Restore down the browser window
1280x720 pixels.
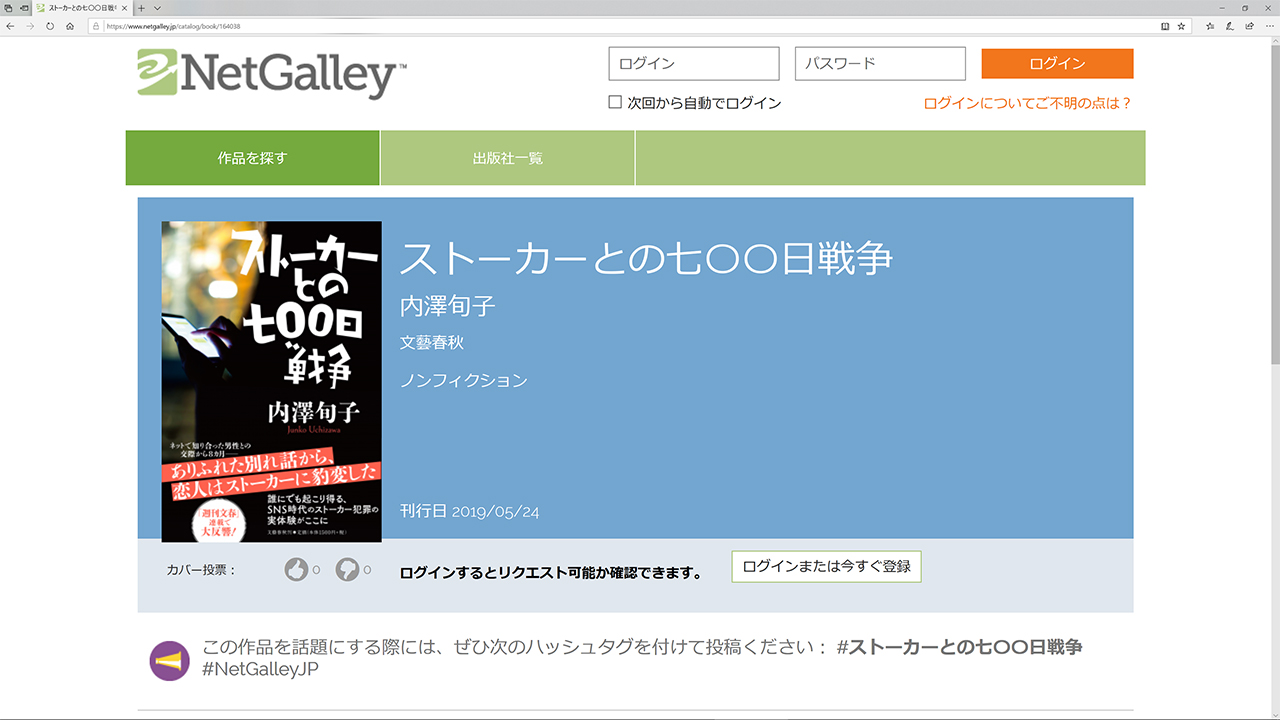coord(1244,8)
